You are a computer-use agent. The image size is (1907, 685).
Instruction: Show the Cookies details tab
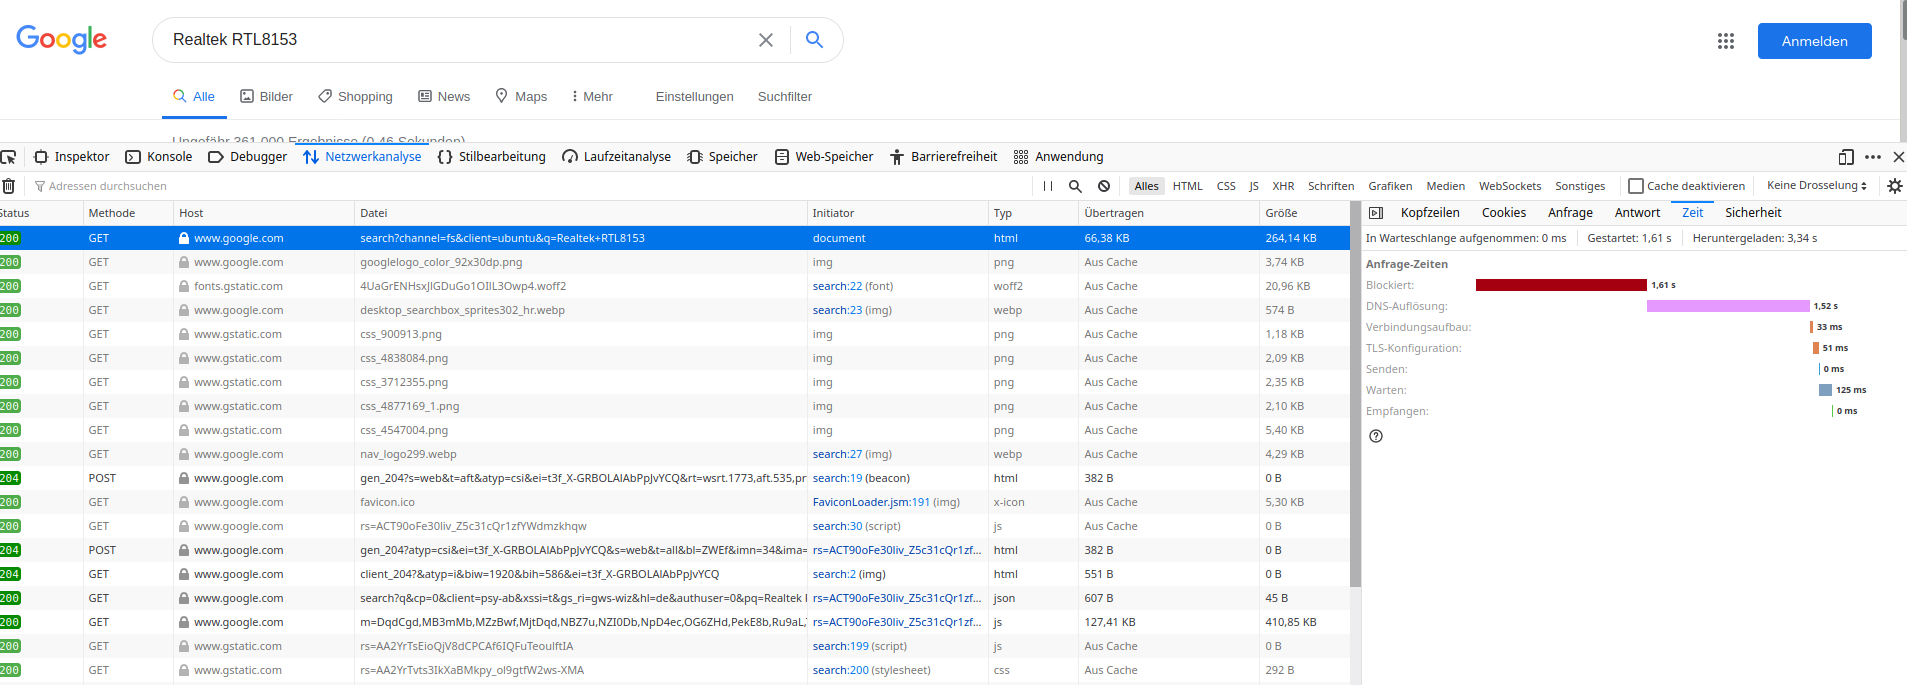(x=1504, y=213)
